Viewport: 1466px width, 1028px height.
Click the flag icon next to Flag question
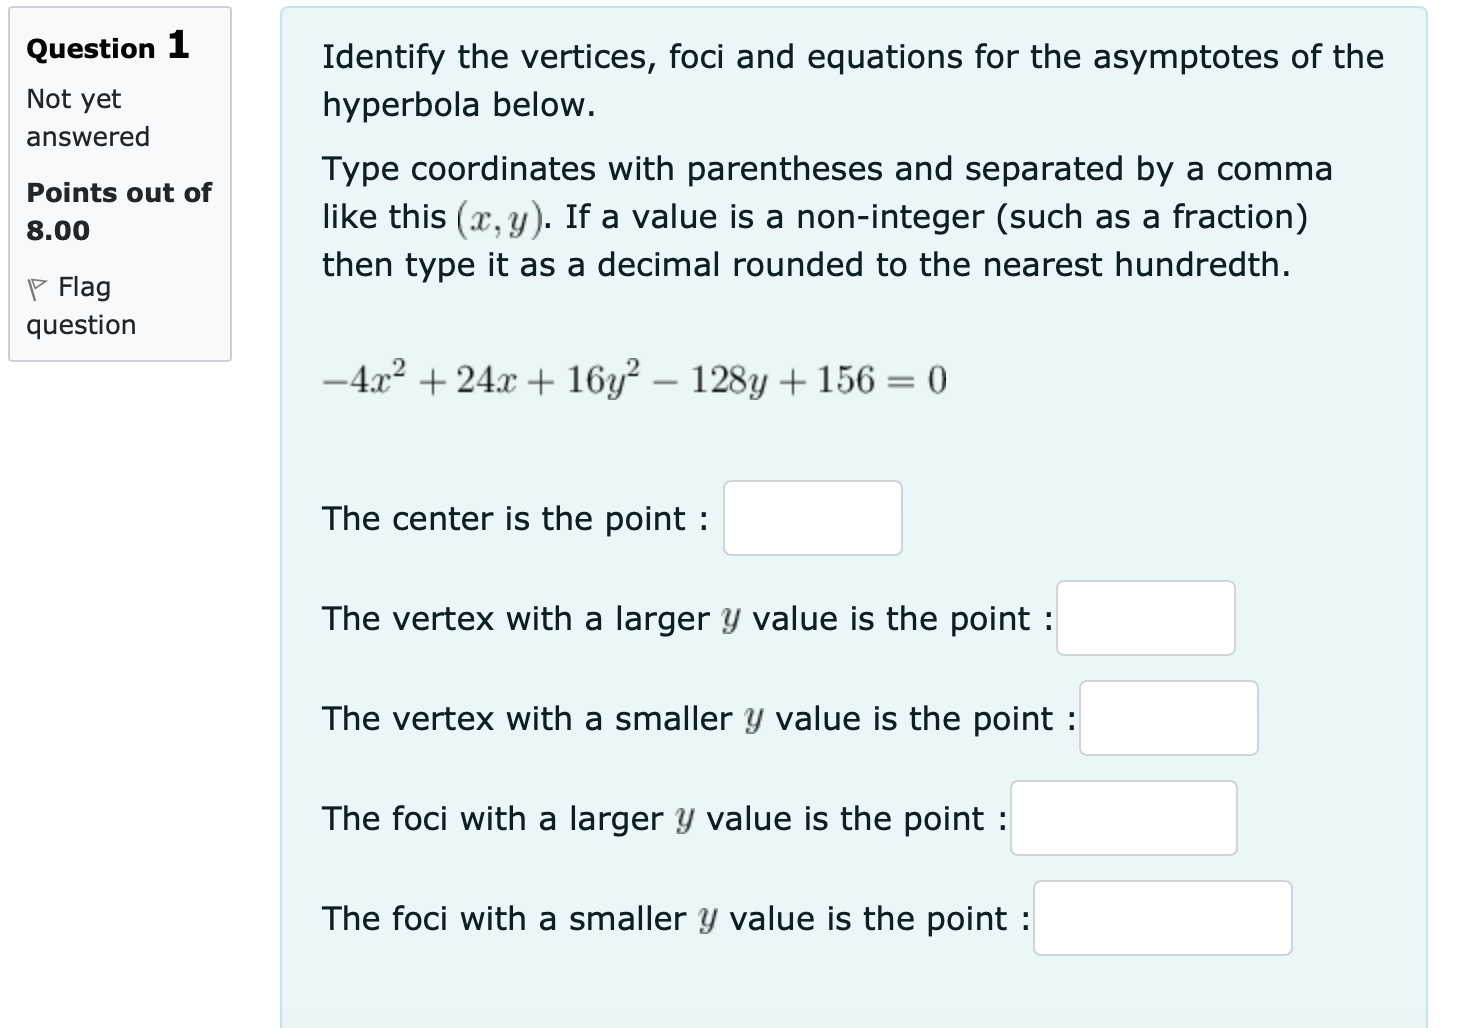37,287
